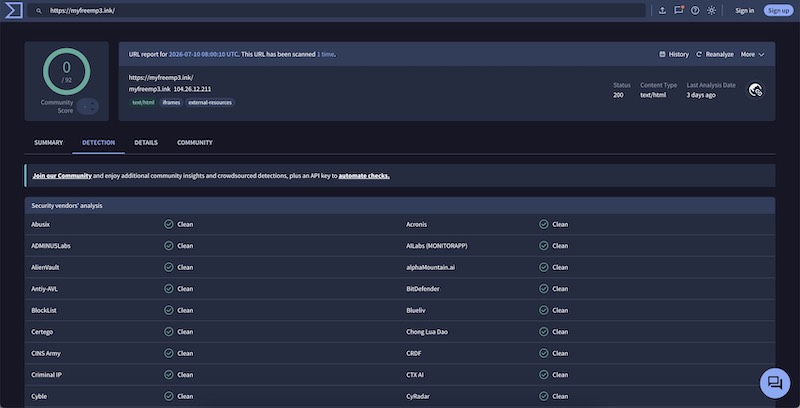Screen dimensions: 800x408
Task: Click the Sign up button
Action: point(778,10)
